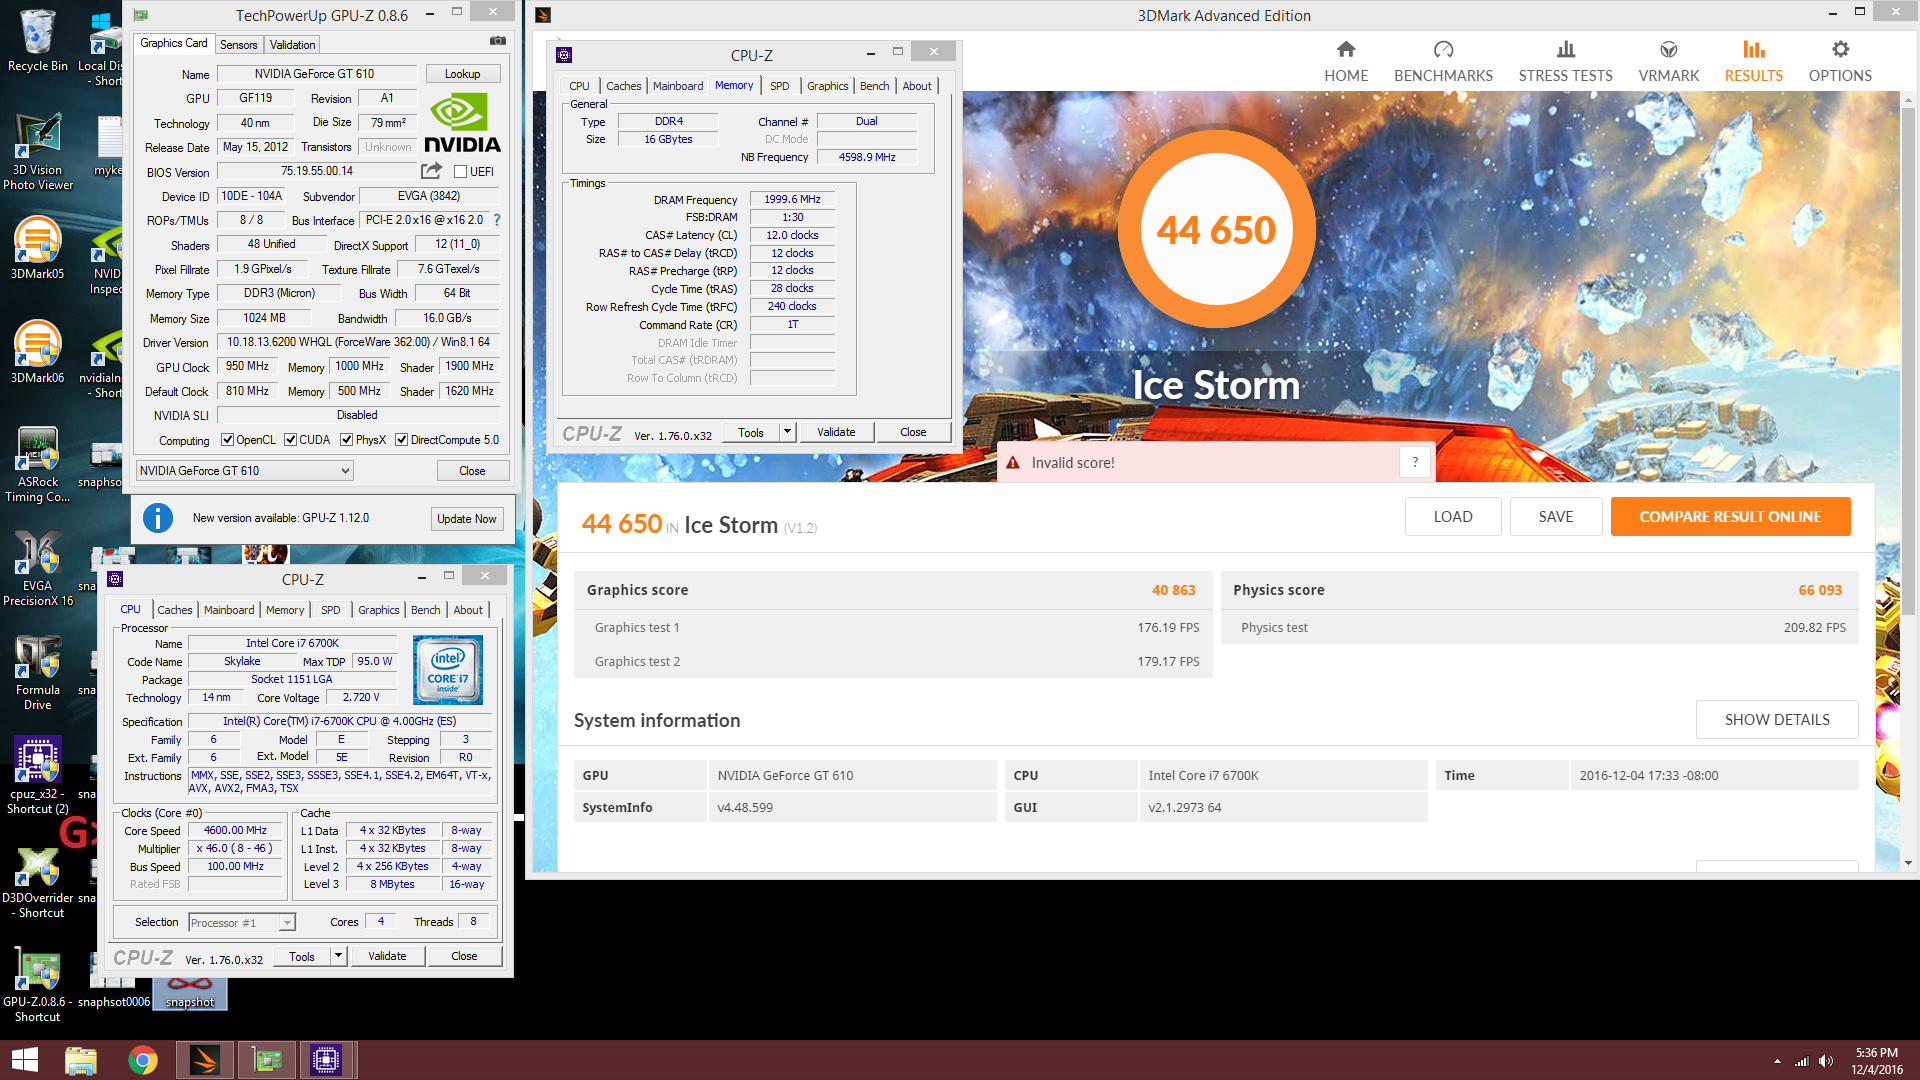
Task: Open the 3DMark Home icon
Action: [x=1346, y=49]
